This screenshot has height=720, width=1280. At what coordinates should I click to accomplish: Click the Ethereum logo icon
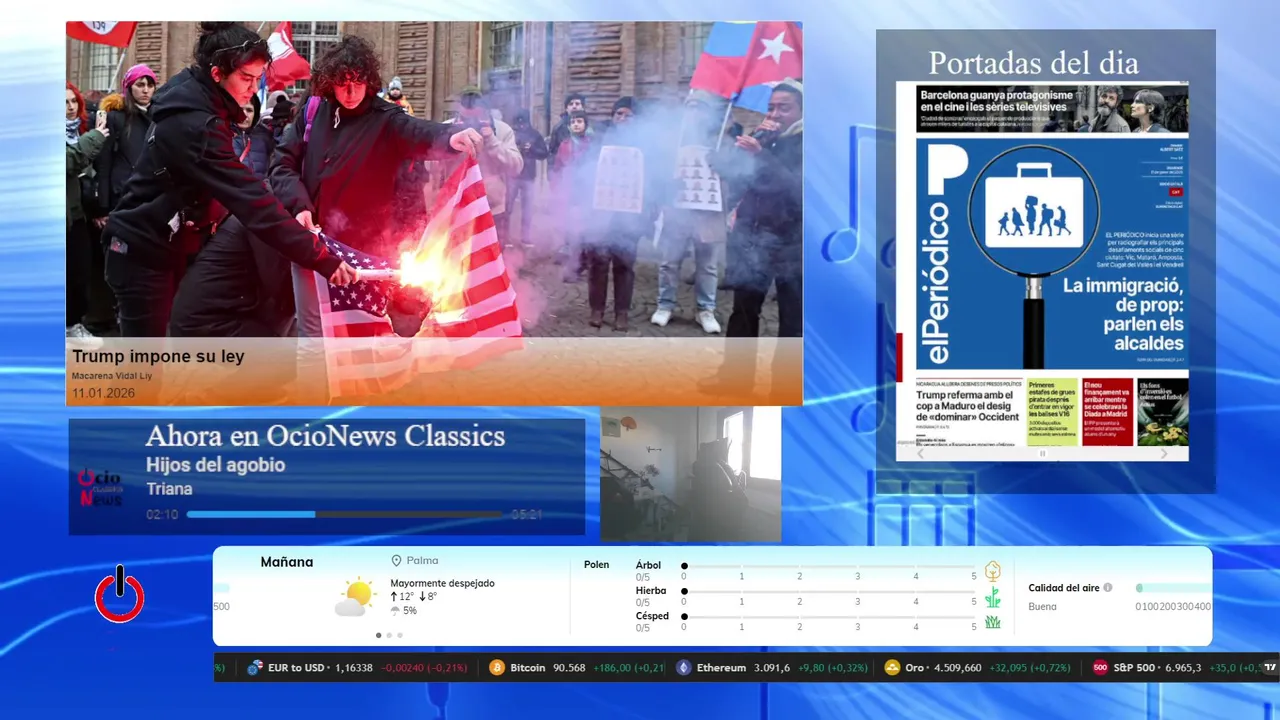pyautogui.click(x=684, y=667)
